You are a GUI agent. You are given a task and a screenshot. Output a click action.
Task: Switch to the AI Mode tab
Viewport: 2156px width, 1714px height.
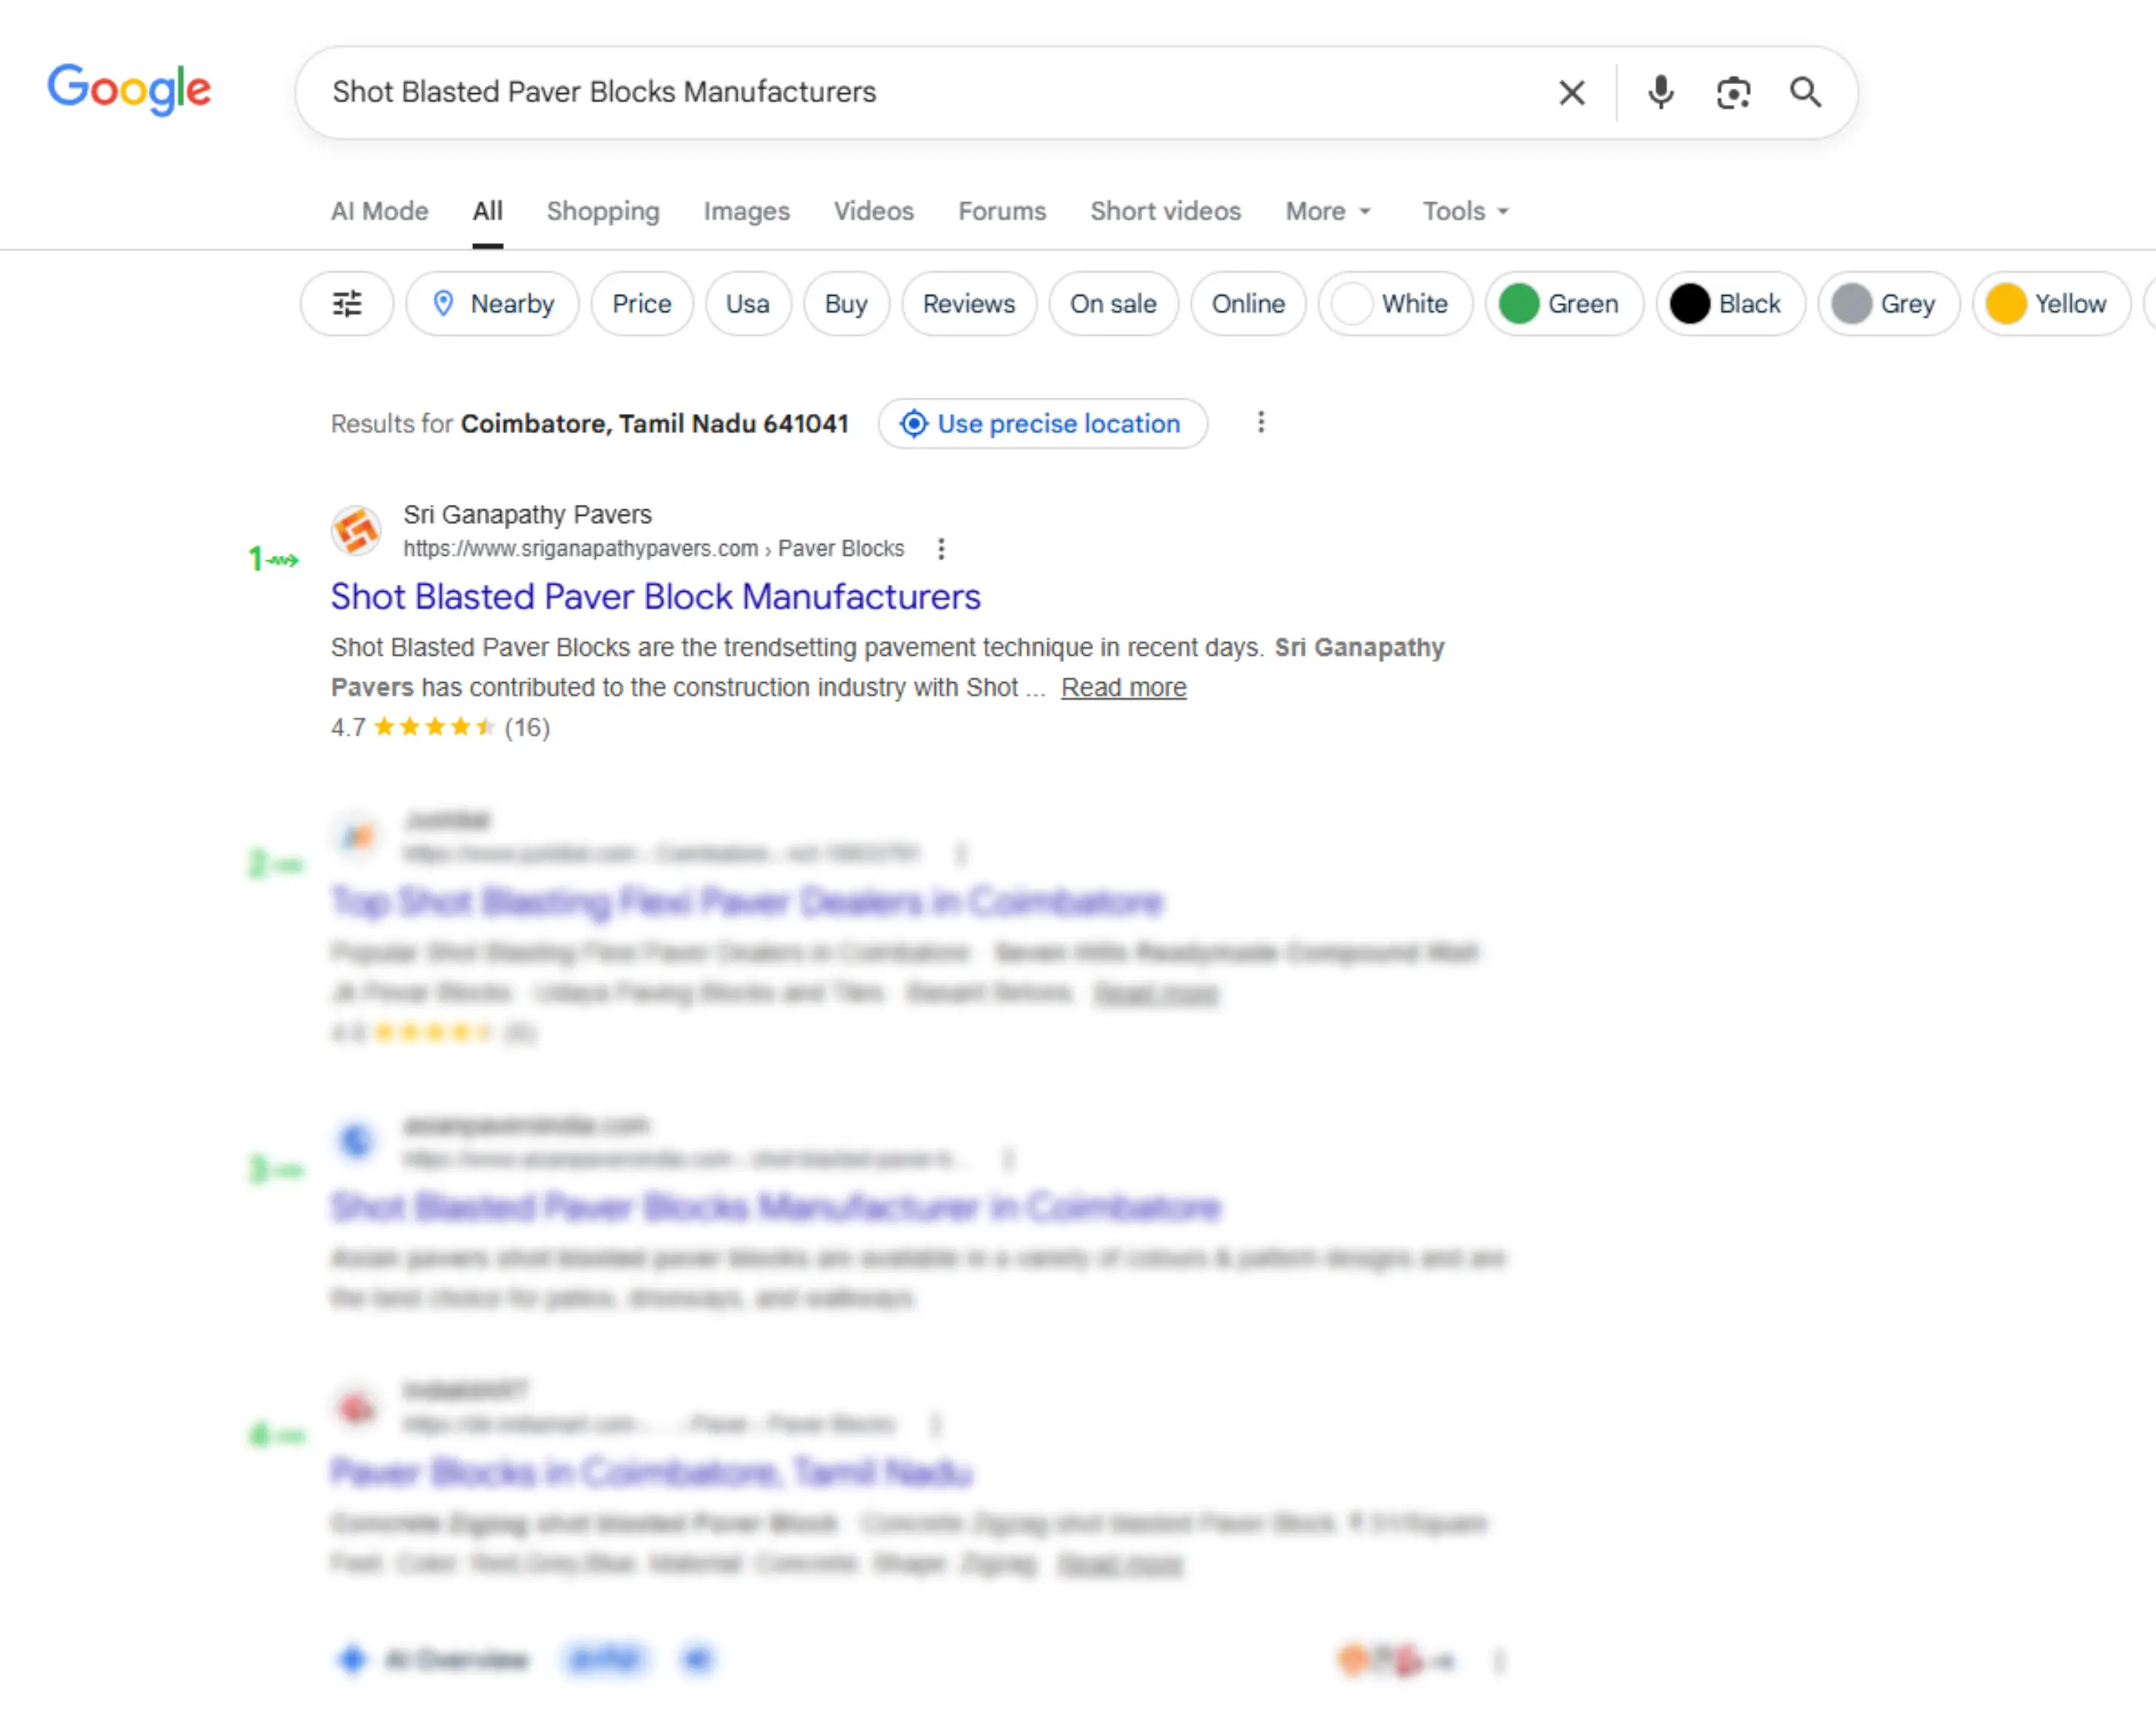tap(380, 211)
